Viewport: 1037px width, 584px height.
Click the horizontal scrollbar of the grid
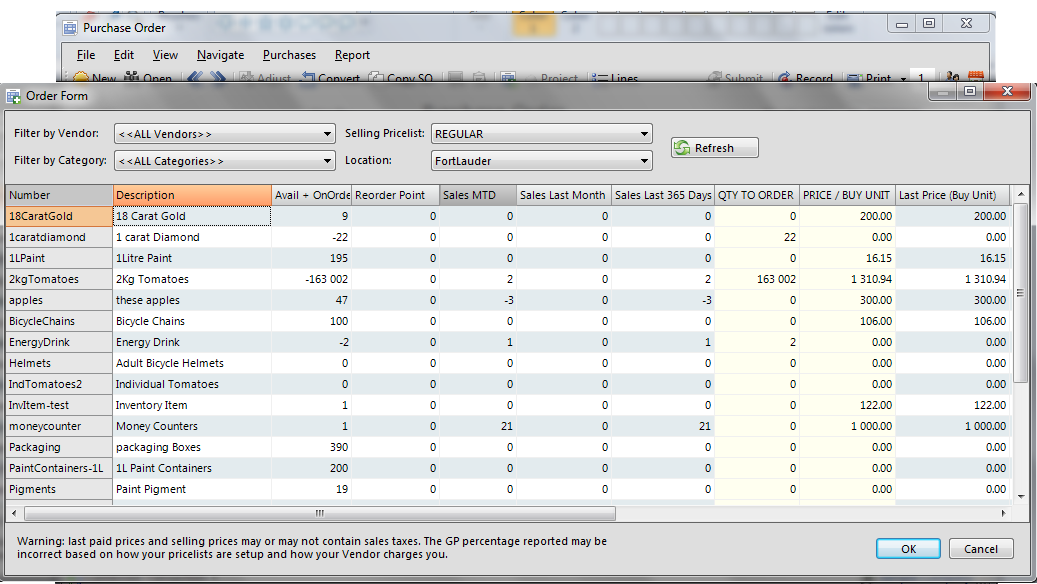tap(320, 513)
